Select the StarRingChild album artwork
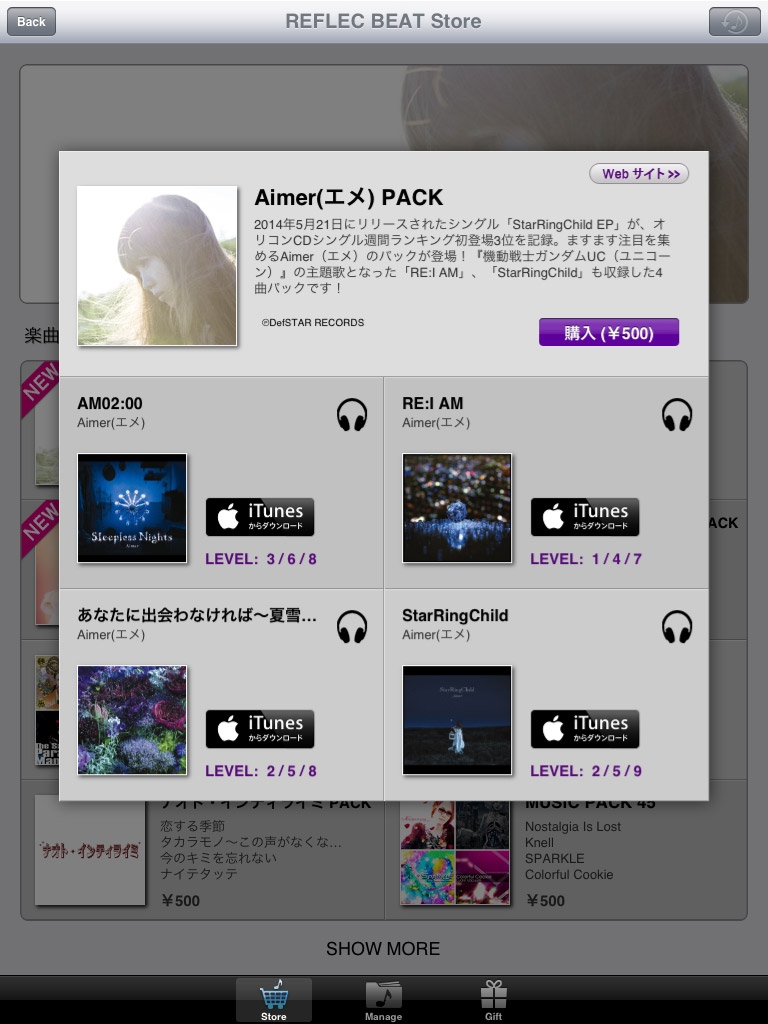 click(457, 720)
